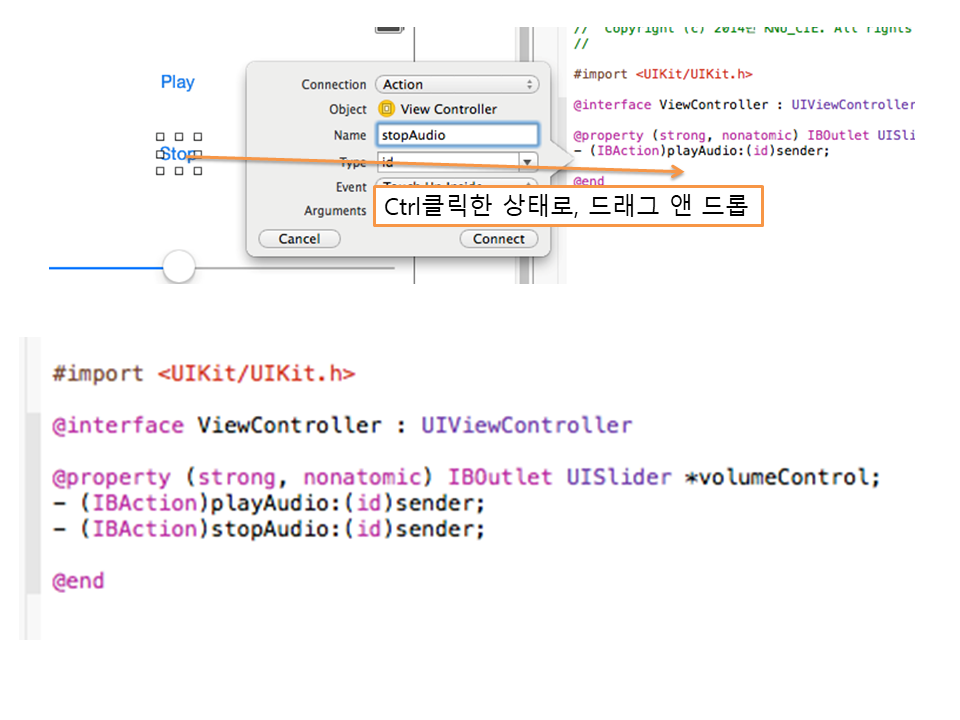
Task: Click the blue filled part of slider track
Action: point(105,268)
